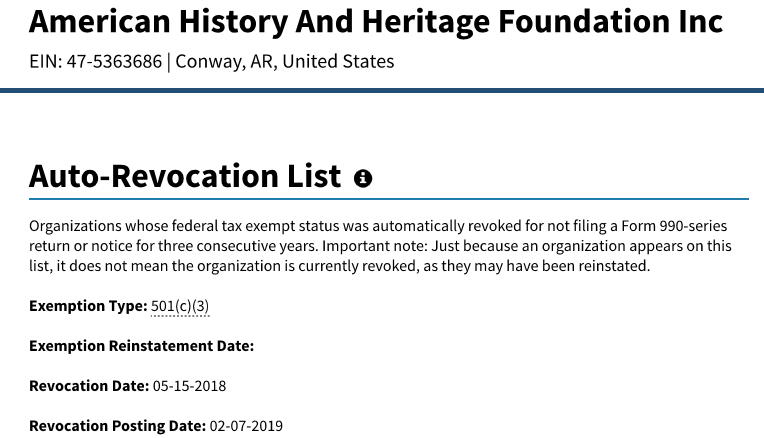Click the Exemption Type label
Image resolution: width=764 pixels, height=438 pixels.
click(x=88, y=306)
